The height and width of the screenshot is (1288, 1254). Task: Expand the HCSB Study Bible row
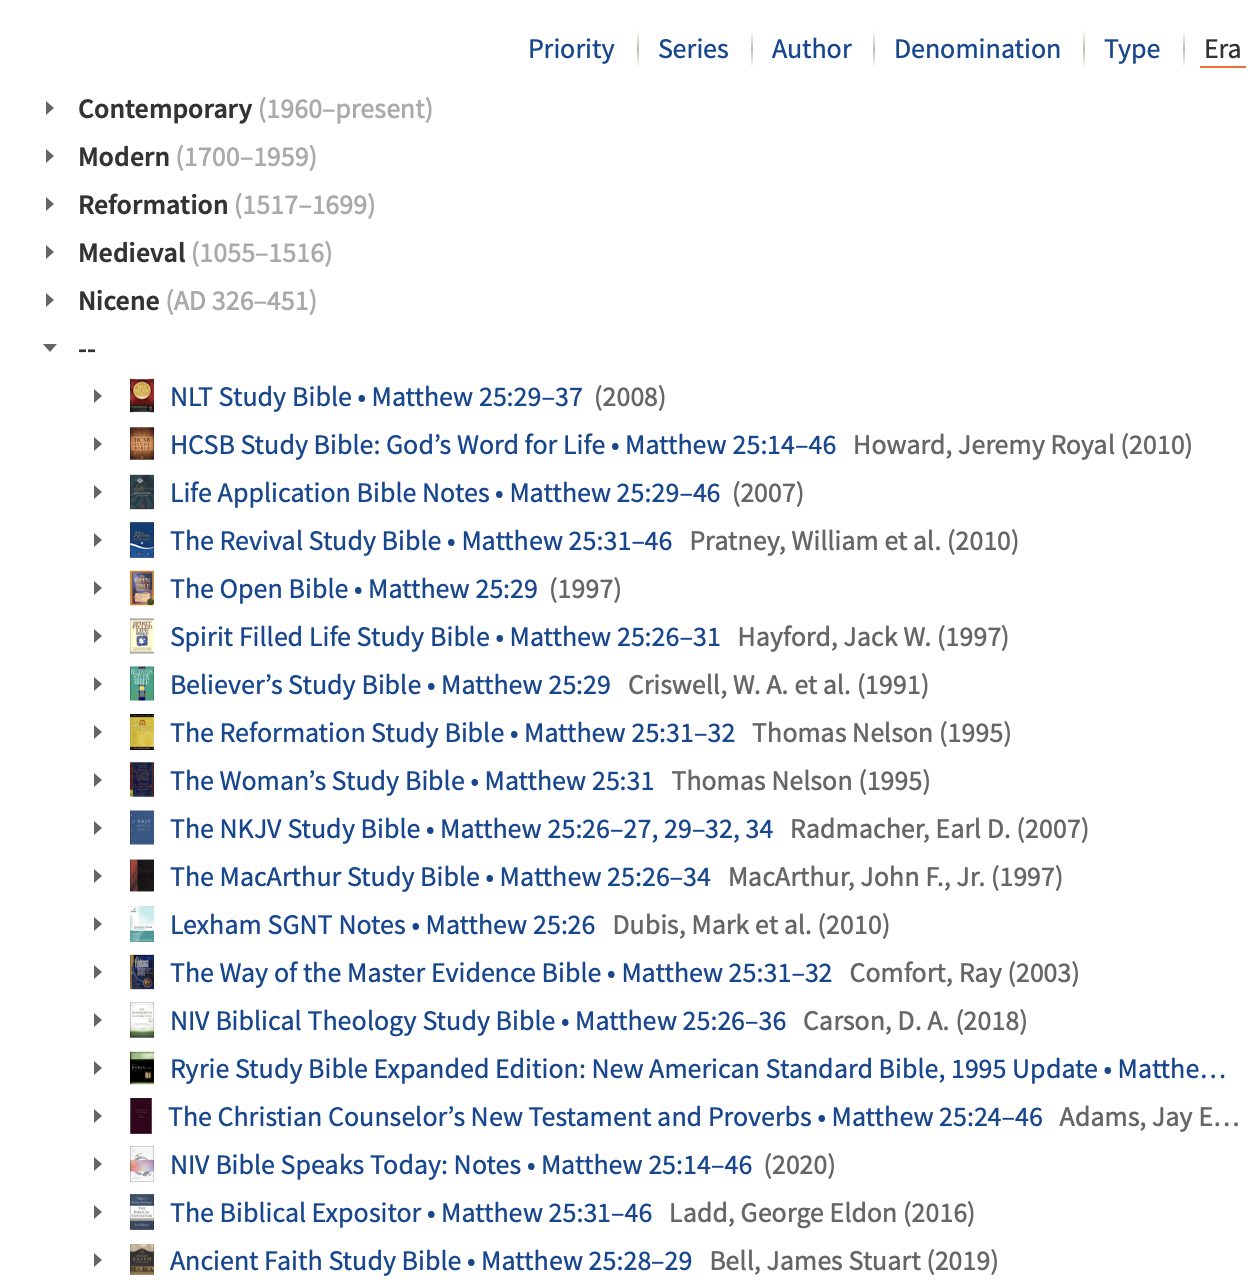click(97, 444)
